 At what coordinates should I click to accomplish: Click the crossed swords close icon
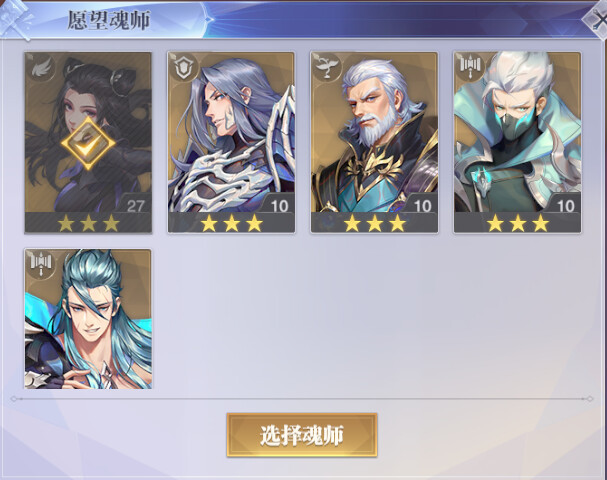(598, 19)
